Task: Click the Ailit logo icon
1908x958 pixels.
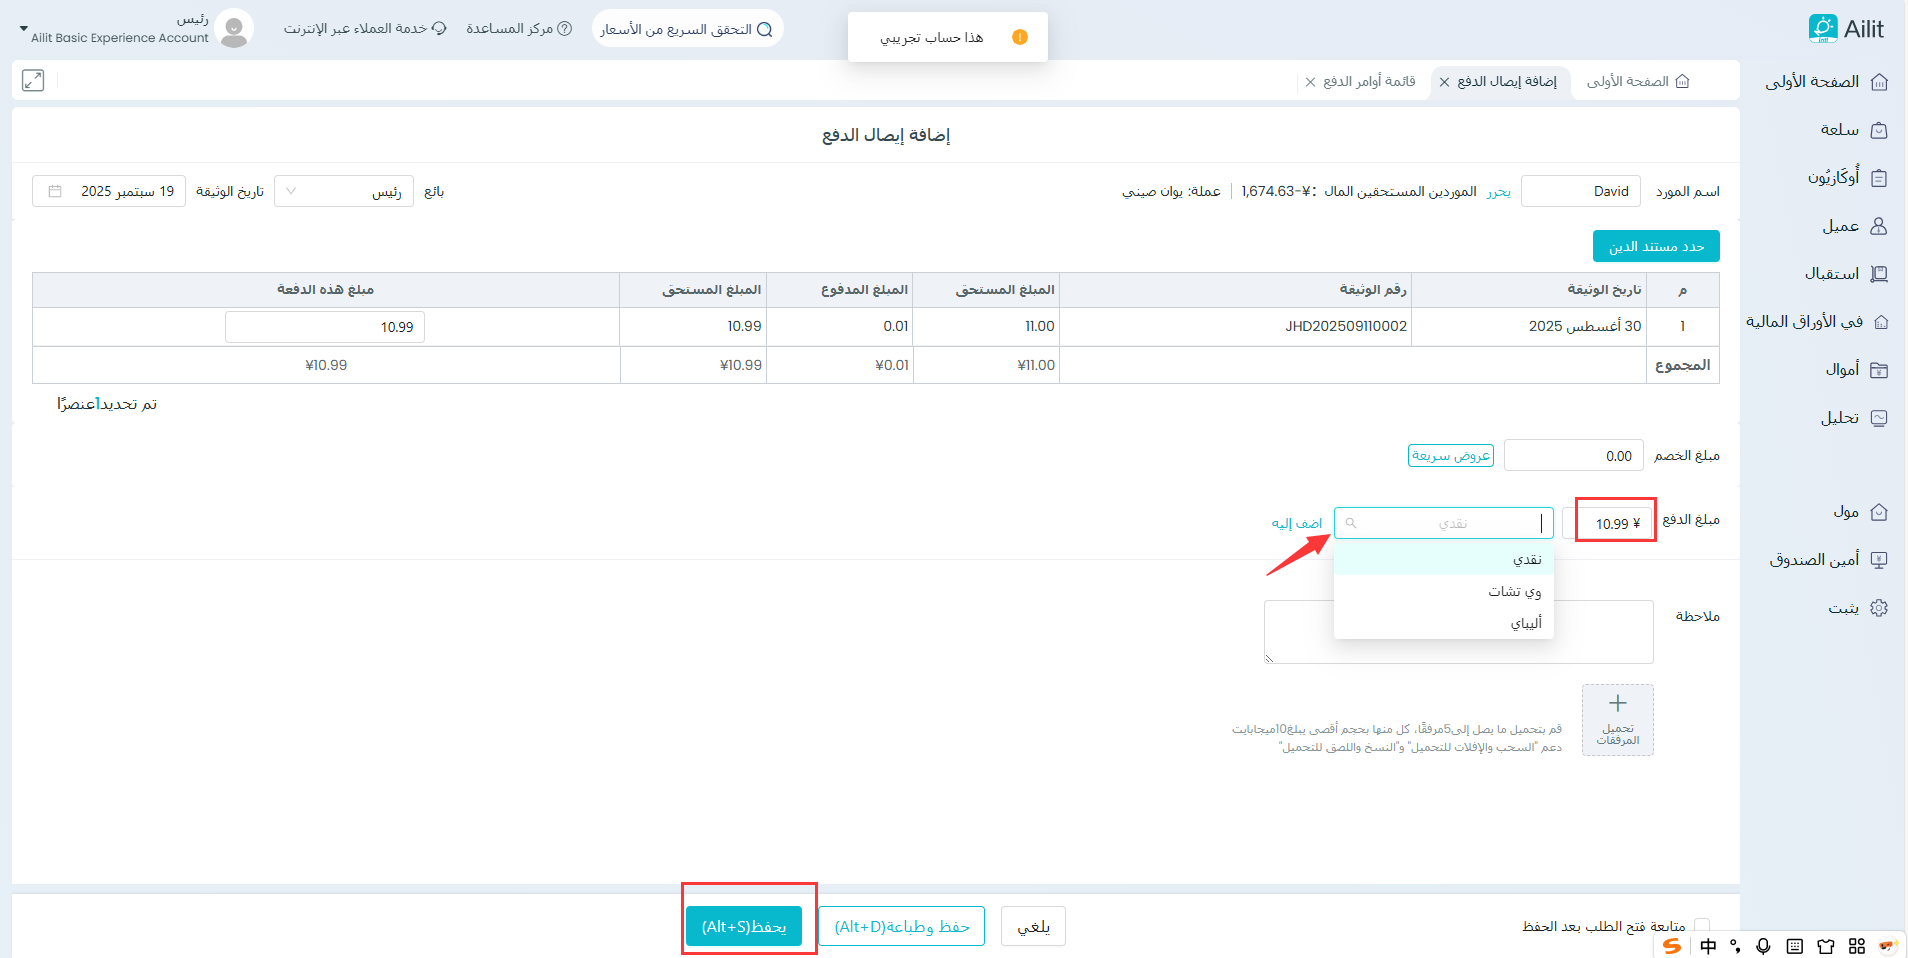Action: 1822,28
